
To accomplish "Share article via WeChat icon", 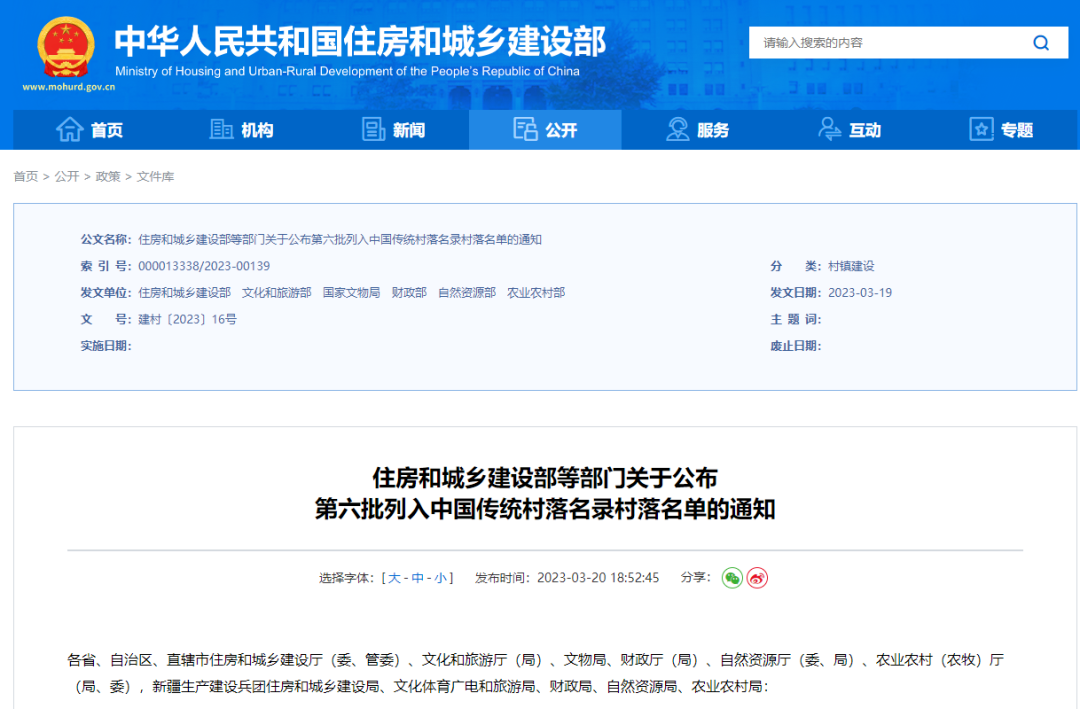I will click(732, 578).
